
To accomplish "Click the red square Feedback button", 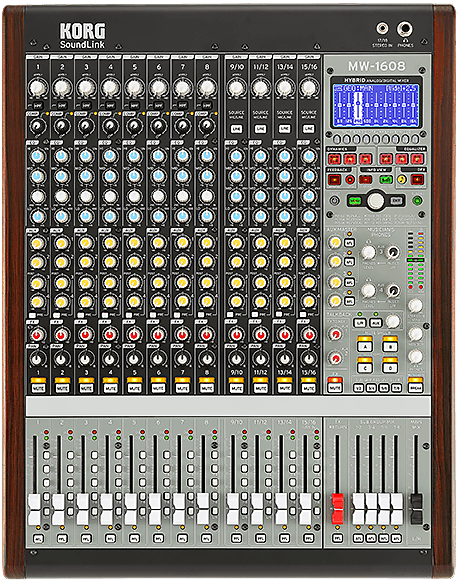I will (x=334, y=180).
